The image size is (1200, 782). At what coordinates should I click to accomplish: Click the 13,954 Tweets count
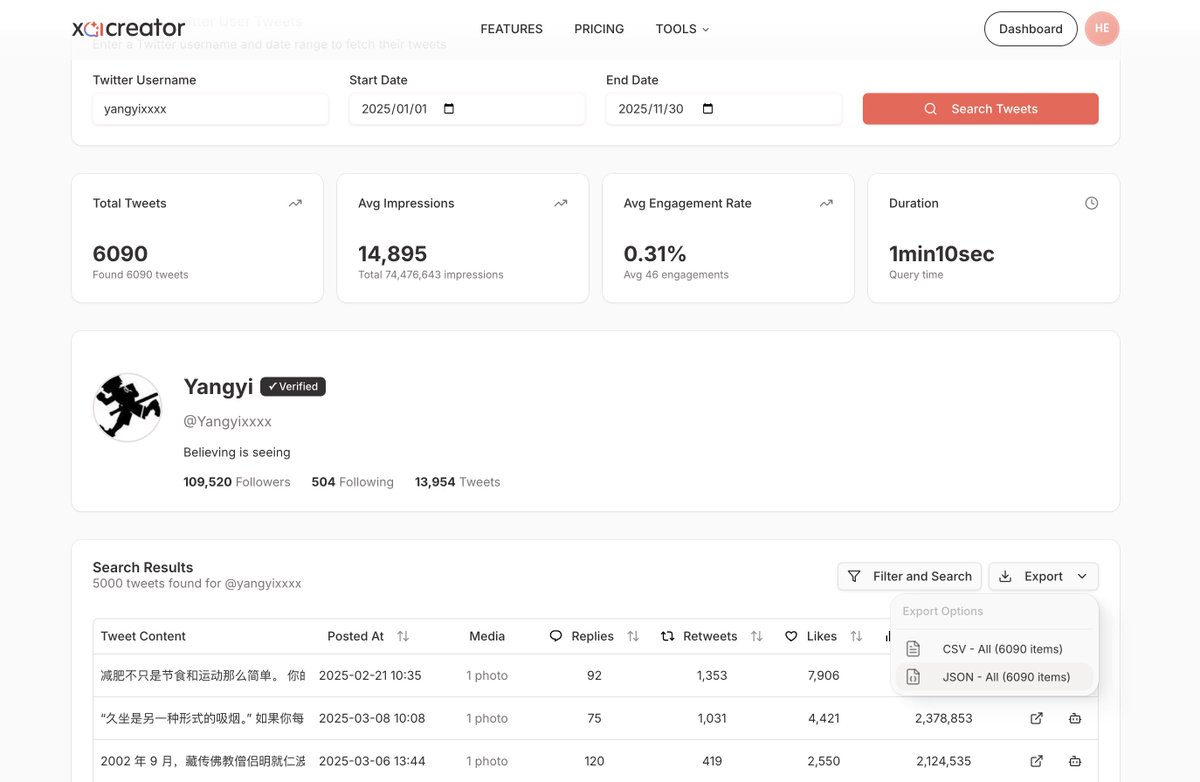458,482
